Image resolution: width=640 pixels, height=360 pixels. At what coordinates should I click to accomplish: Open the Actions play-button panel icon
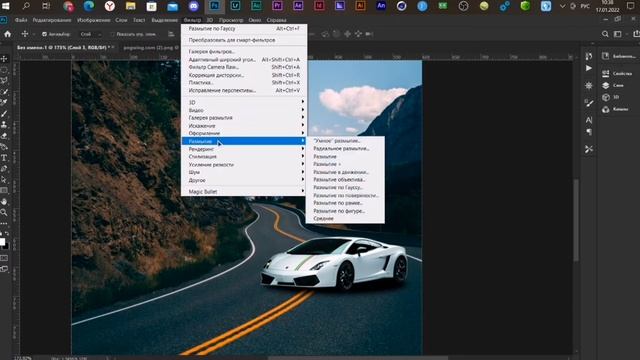pos(589,68)
